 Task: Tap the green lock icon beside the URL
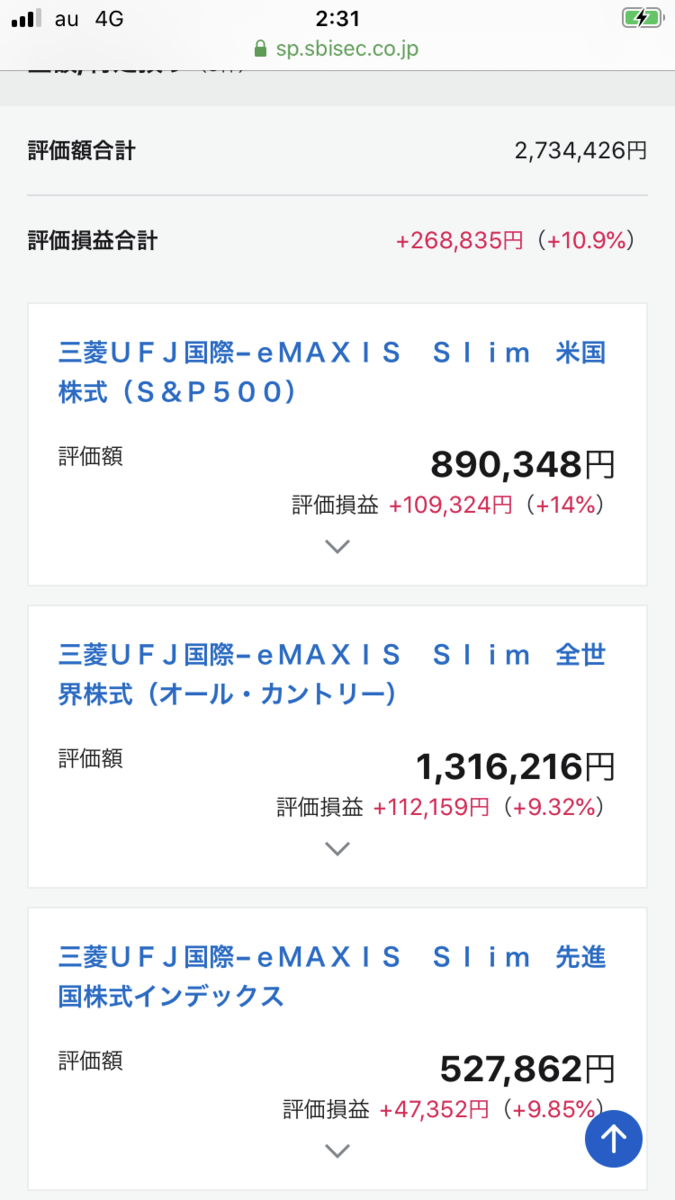coord(262,48)
